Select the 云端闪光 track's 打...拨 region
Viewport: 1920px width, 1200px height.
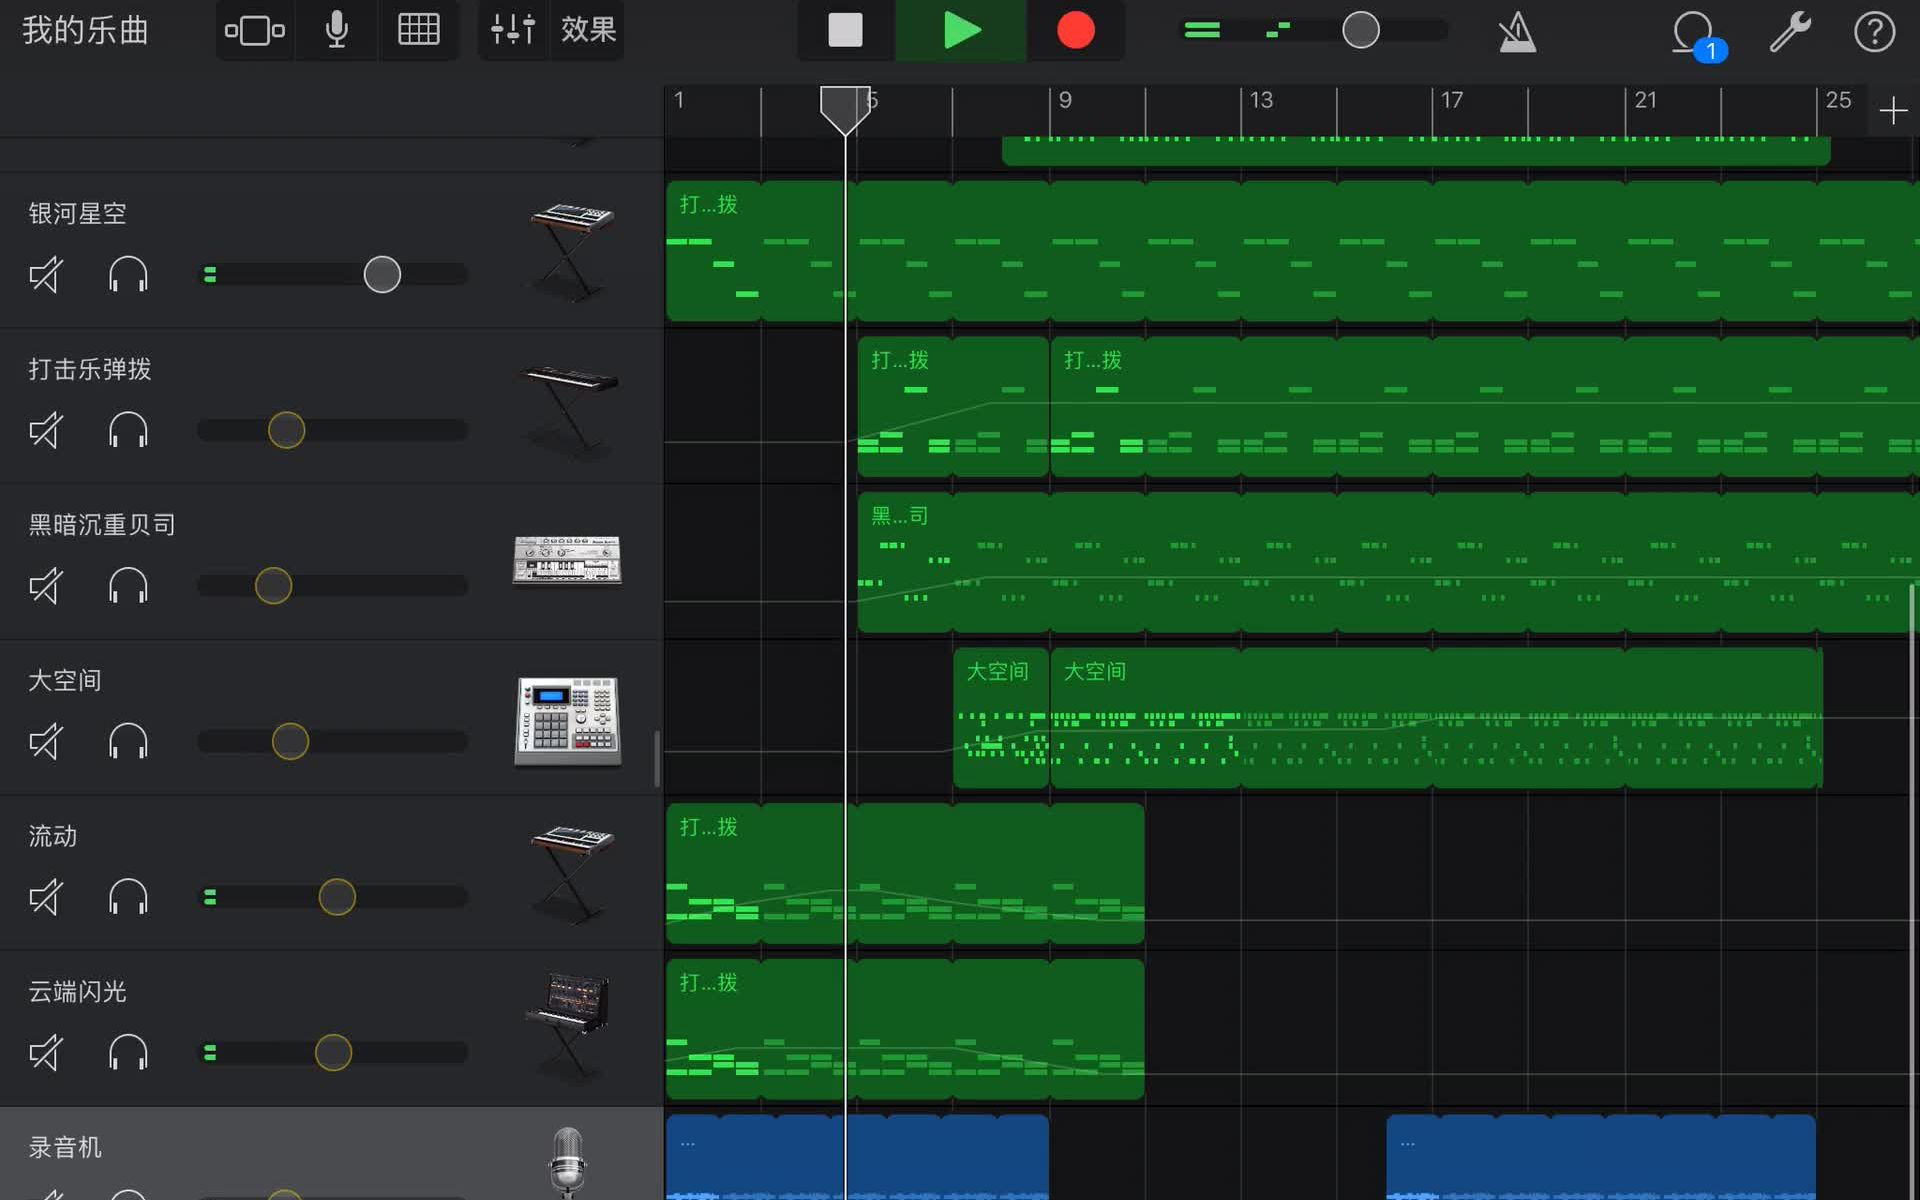[x=905, y=1029]
